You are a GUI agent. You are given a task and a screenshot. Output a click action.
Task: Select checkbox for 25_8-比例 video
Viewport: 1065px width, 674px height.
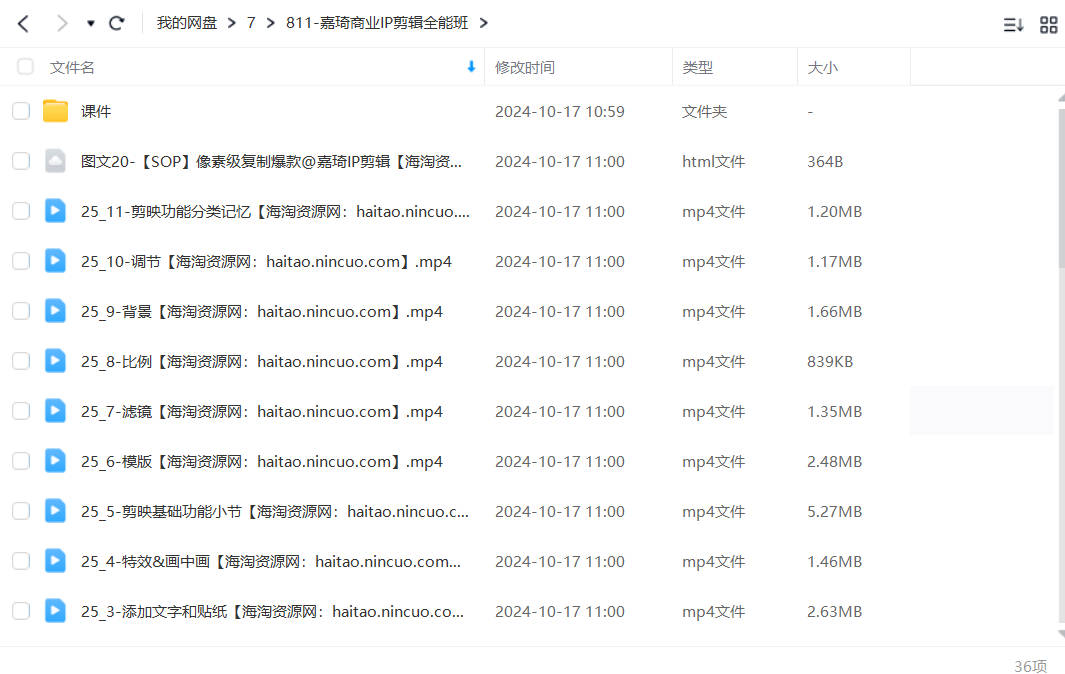[21, 361]
